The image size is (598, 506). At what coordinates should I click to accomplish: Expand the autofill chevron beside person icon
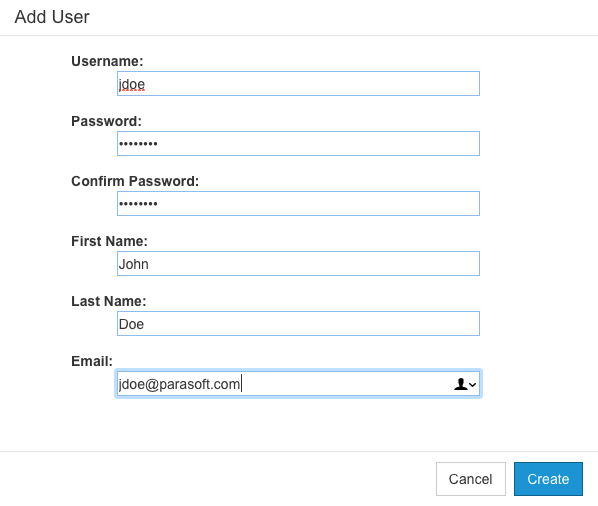click(x=473, y=385)
